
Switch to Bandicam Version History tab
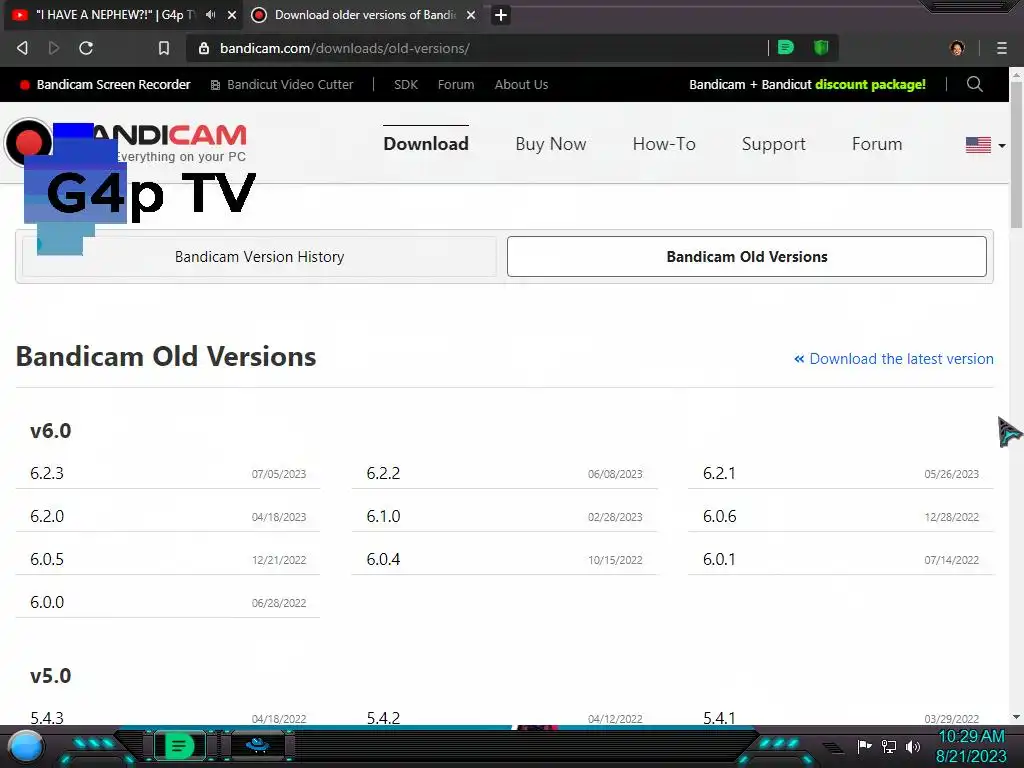tap(259, 257)
